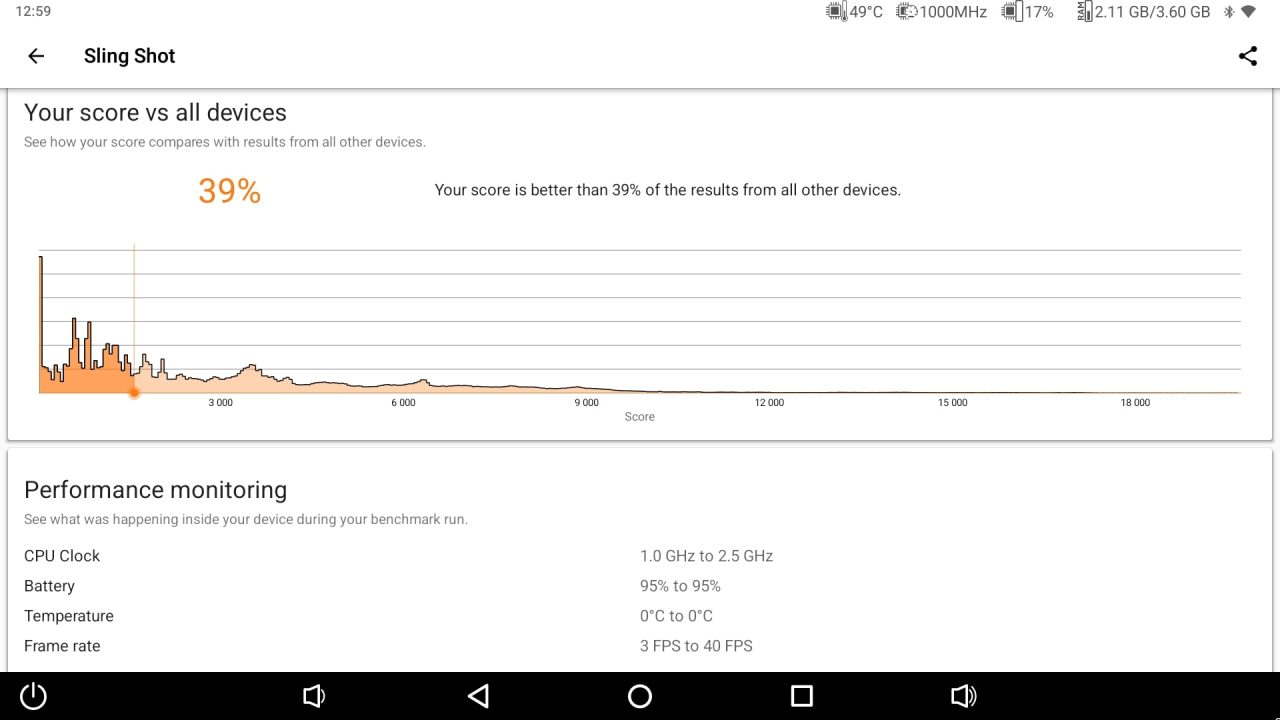This screenshot has width=1280, height=720.
Task: Go back using the app bar arrow
Action: point(36,56)
